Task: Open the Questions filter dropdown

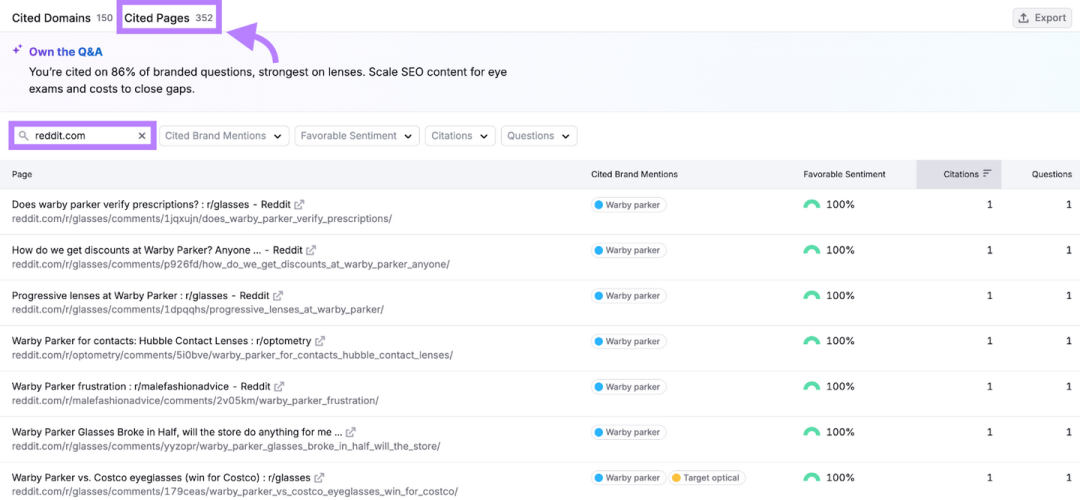Action: [x=539, y=136]
